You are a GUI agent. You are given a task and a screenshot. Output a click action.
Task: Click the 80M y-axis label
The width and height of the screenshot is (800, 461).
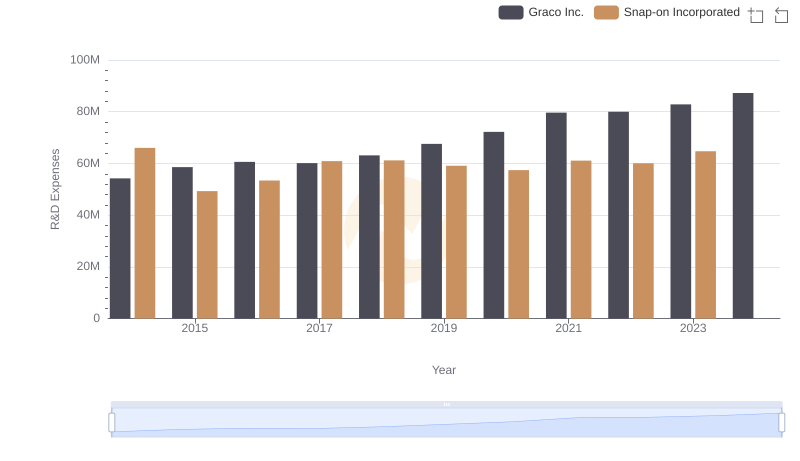click(x=88, y=111)
